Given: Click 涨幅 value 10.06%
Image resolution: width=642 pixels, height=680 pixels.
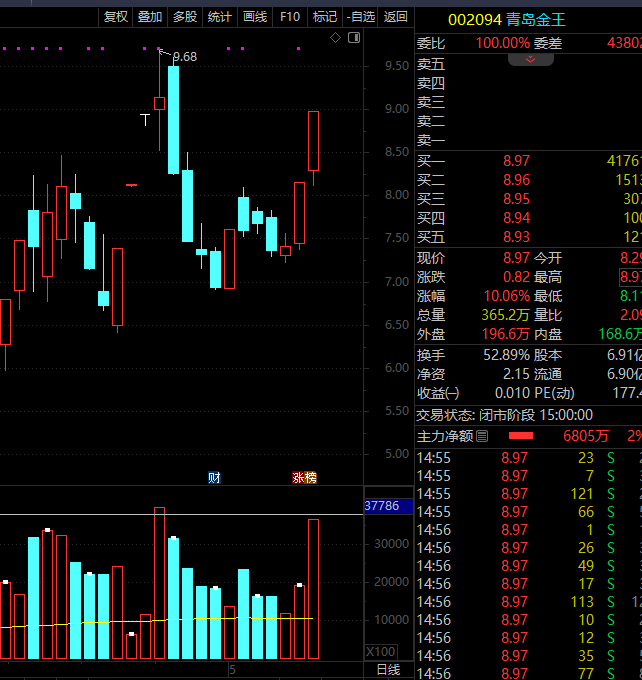Looking at the screenshot, I should (507, 296).
